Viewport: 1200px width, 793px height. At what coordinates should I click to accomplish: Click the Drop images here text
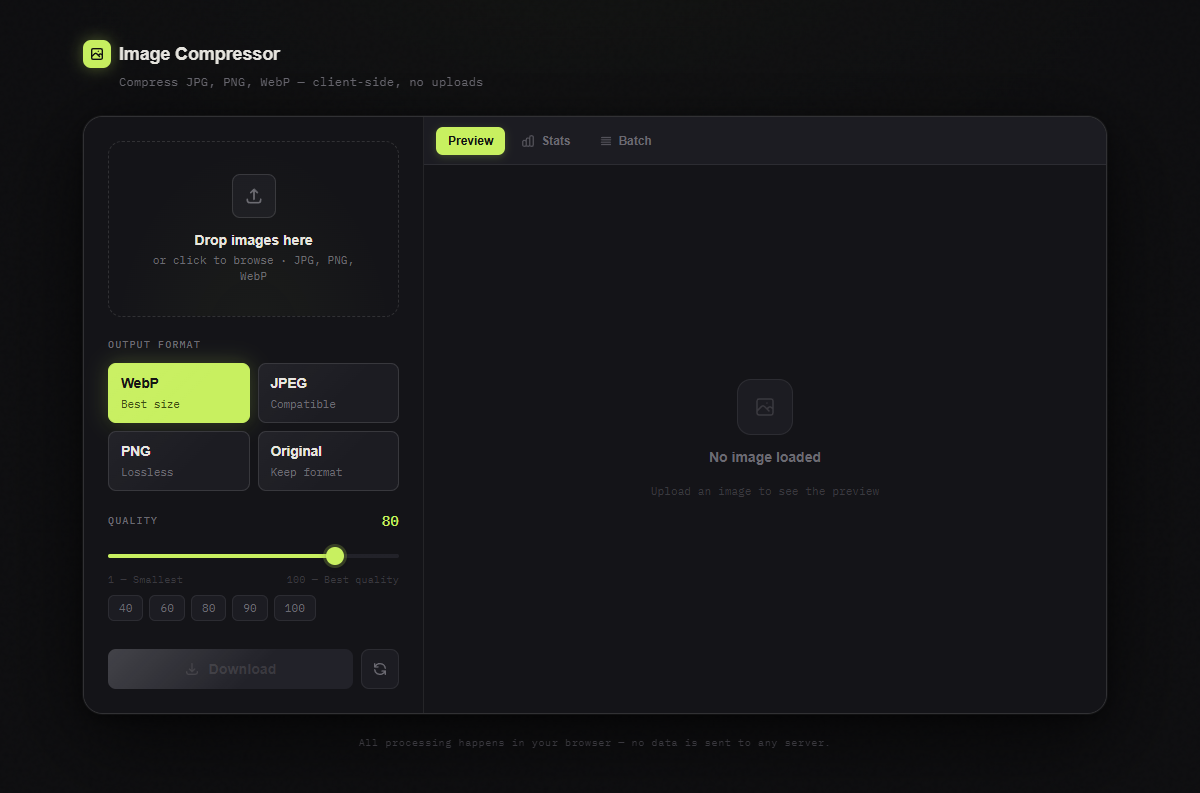pos(254,240)
